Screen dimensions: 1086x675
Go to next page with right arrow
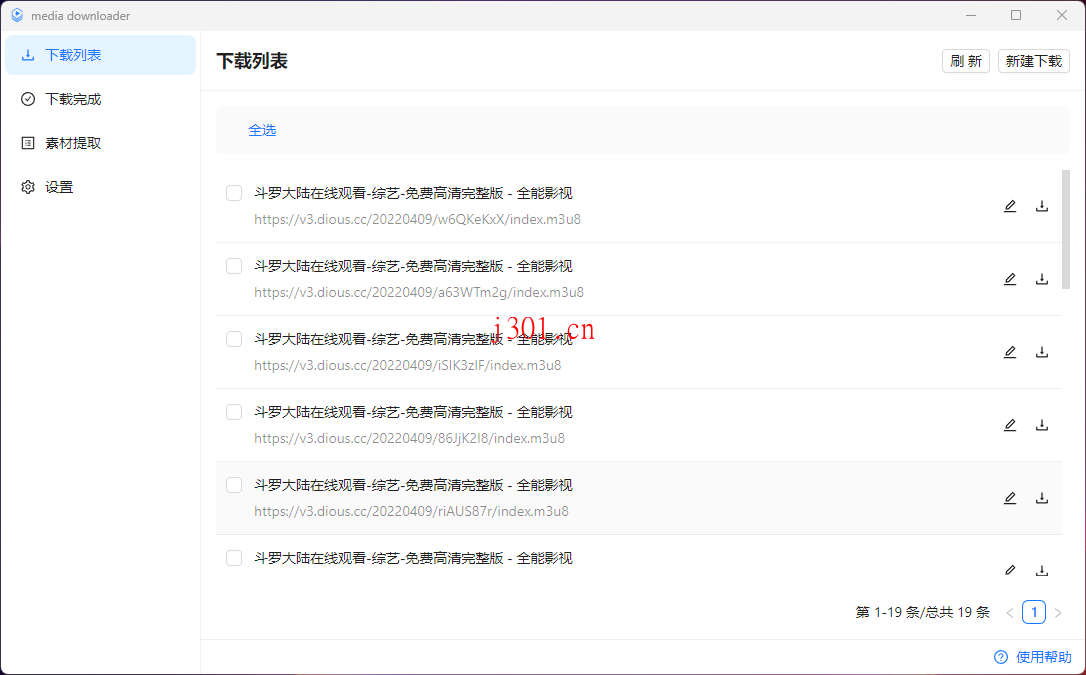1058,611
